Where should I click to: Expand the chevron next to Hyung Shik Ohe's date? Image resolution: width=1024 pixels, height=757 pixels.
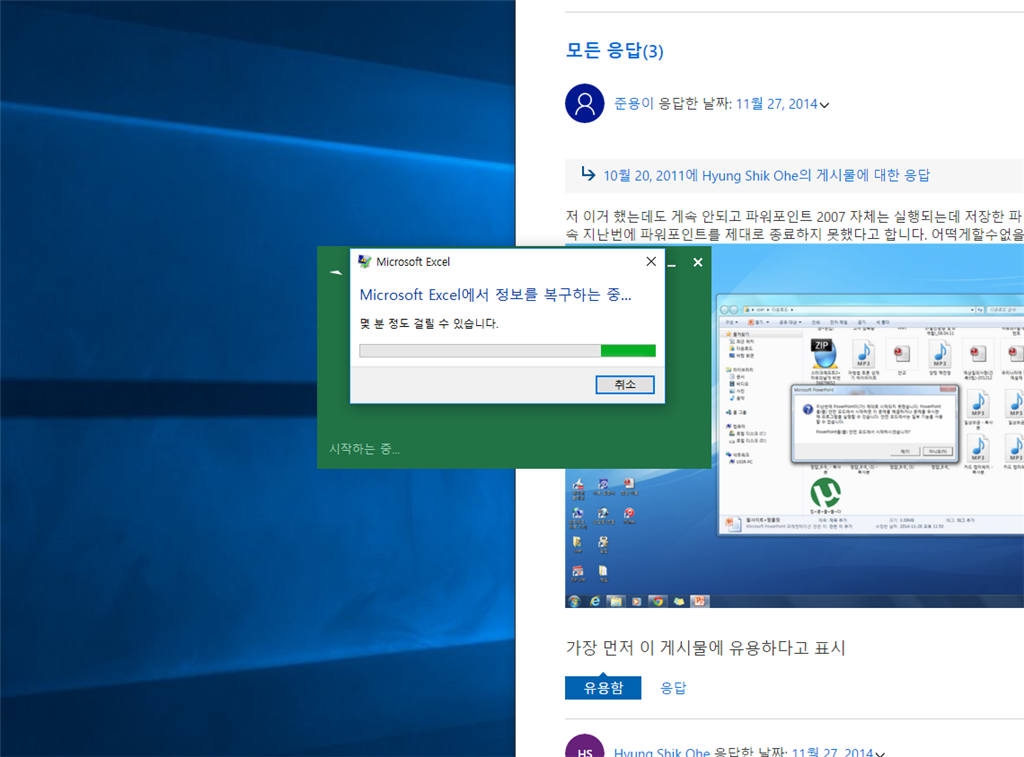[880, 753]
